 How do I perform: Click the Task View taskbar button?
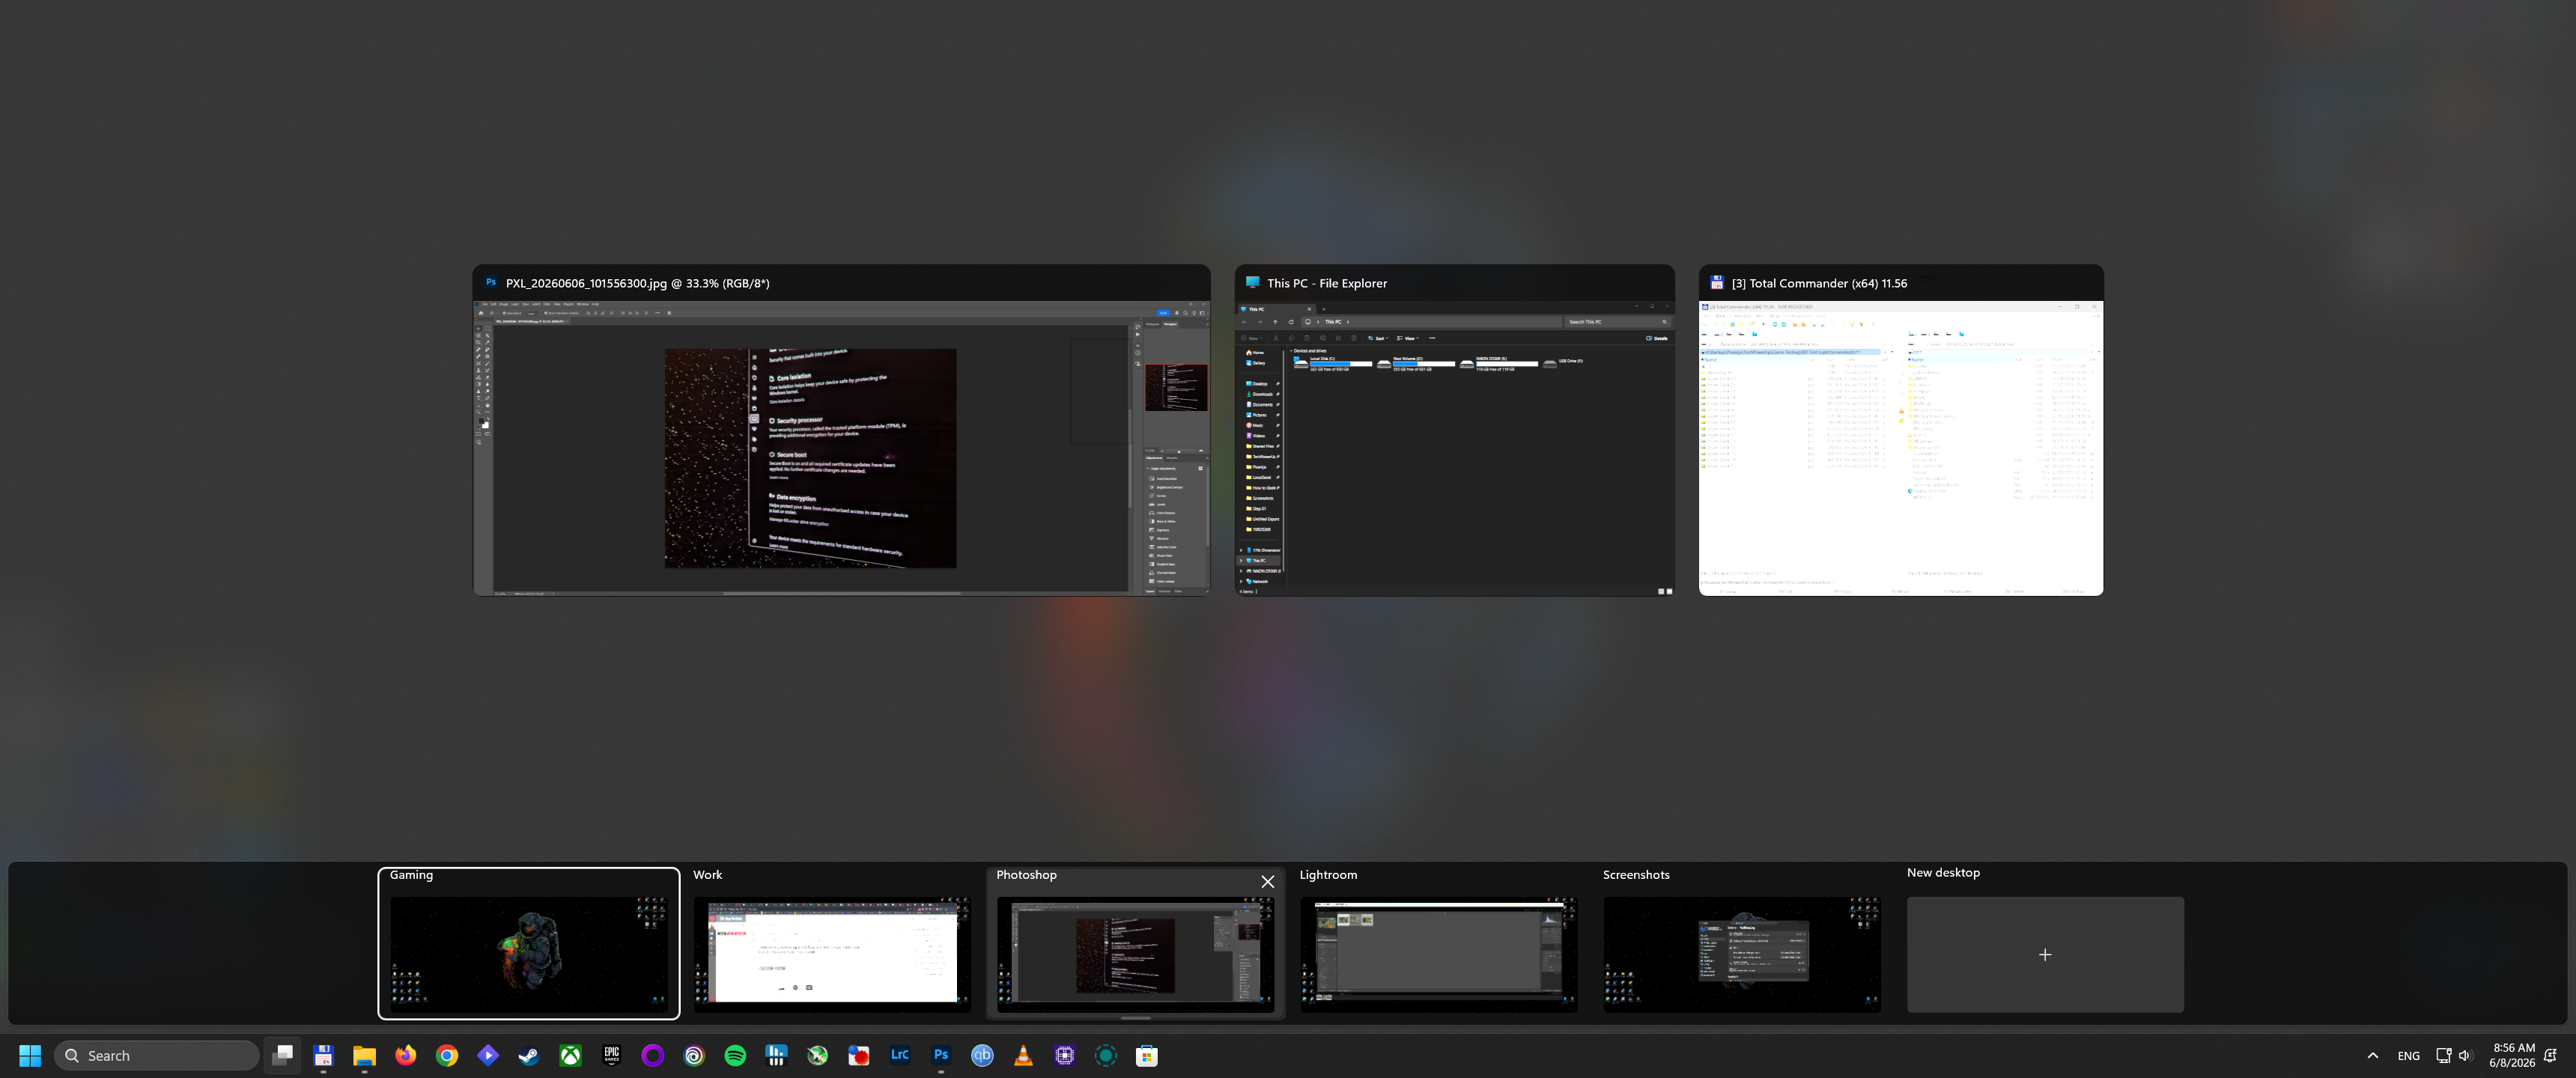(x=282, y=1055)
